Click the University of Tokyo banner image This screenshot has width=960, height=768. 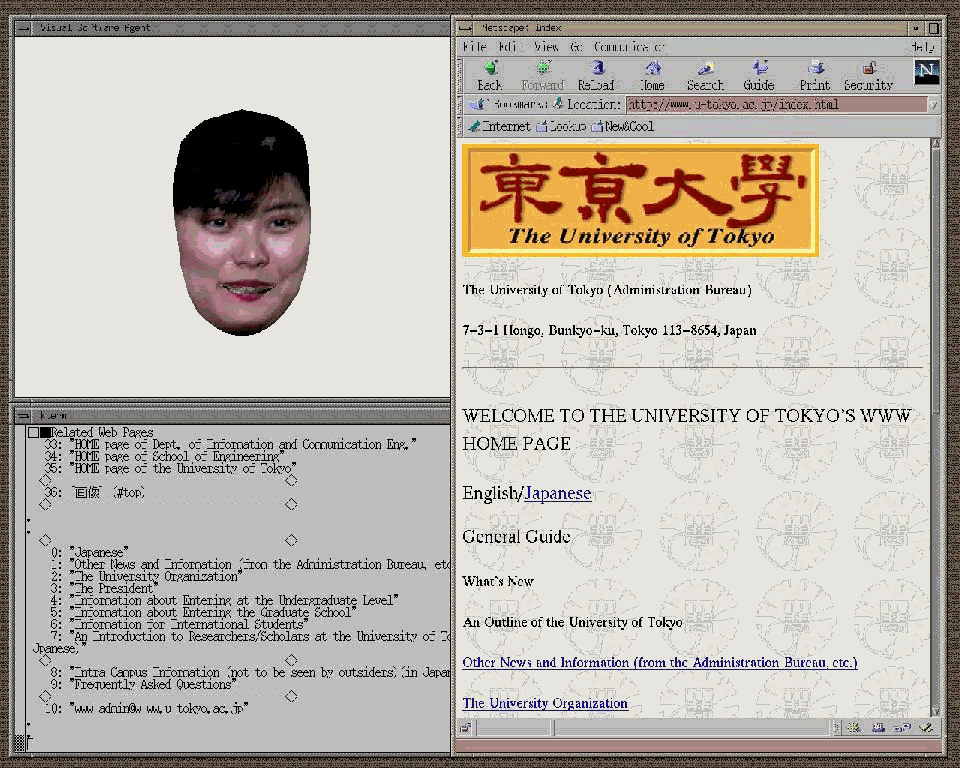pos(640,200)
